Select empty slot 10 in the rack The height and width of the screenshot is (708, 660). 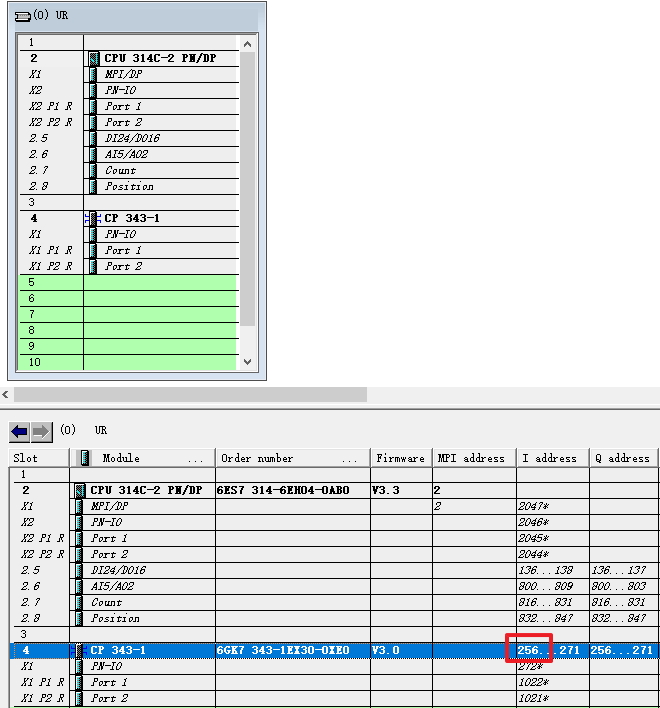click(128, 362)
